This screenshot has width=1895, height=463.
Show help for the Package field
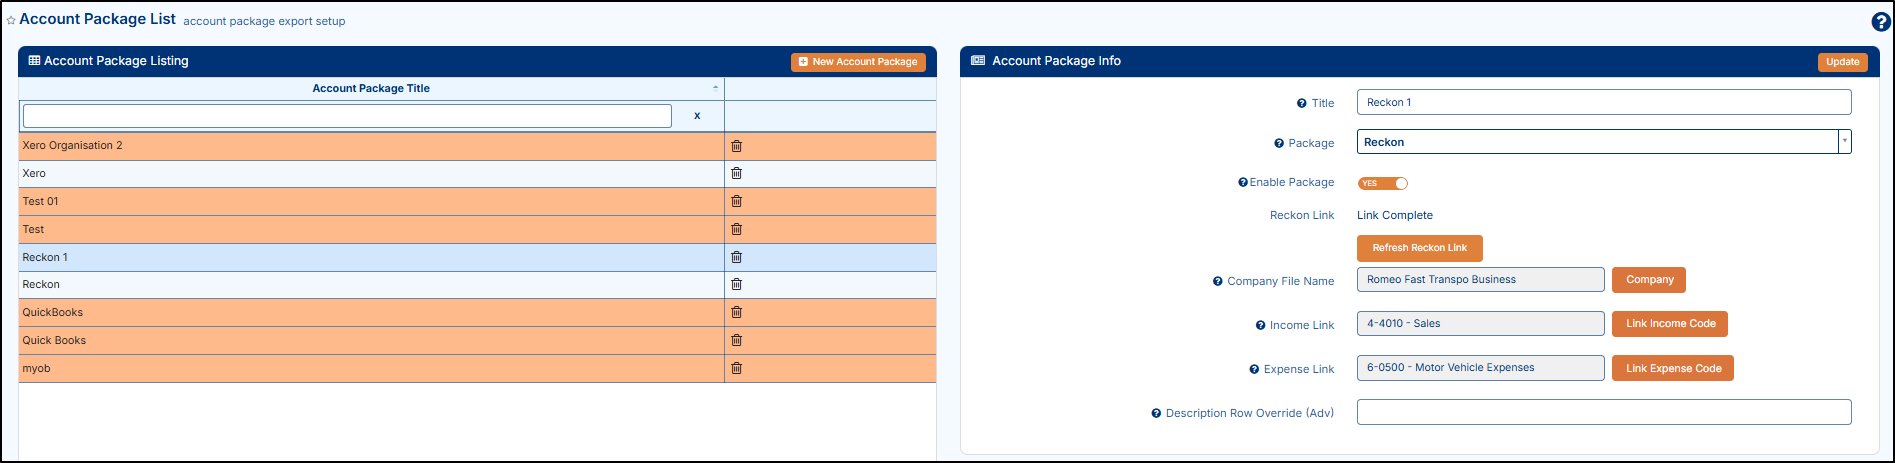[1278, 143]
